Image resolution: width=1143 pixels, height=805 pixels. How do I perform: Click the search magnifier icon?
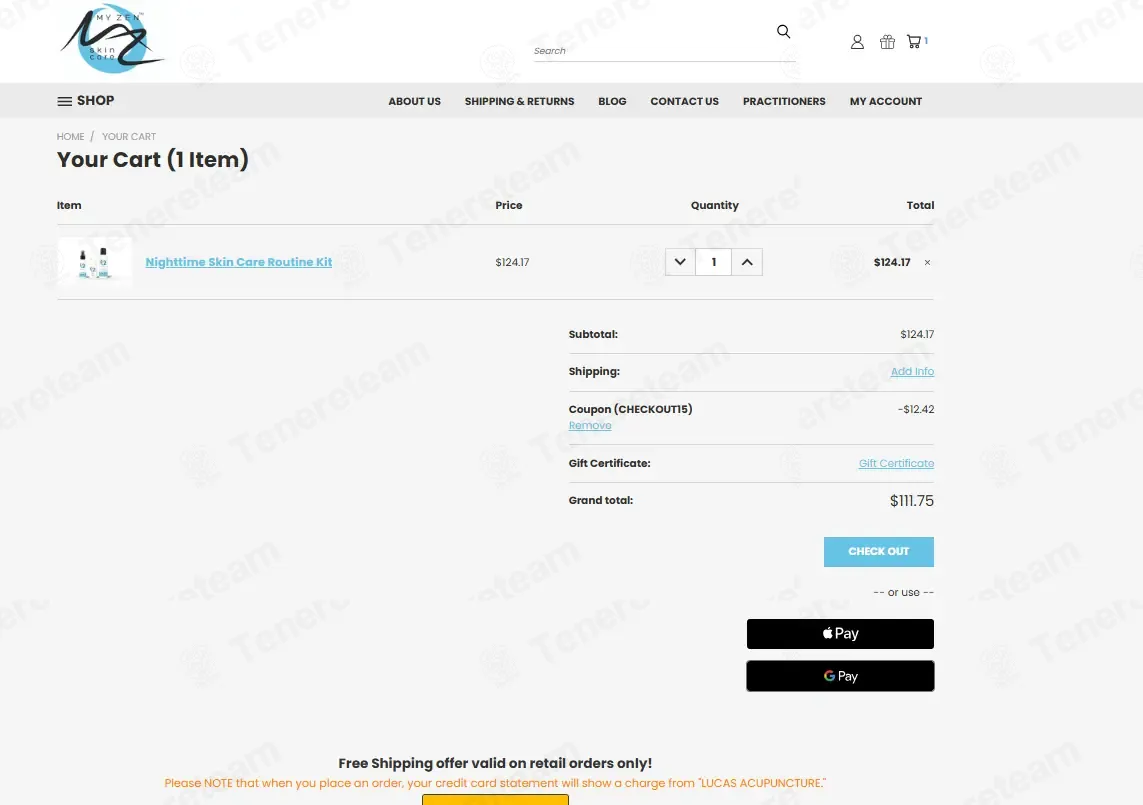point(784,31)
